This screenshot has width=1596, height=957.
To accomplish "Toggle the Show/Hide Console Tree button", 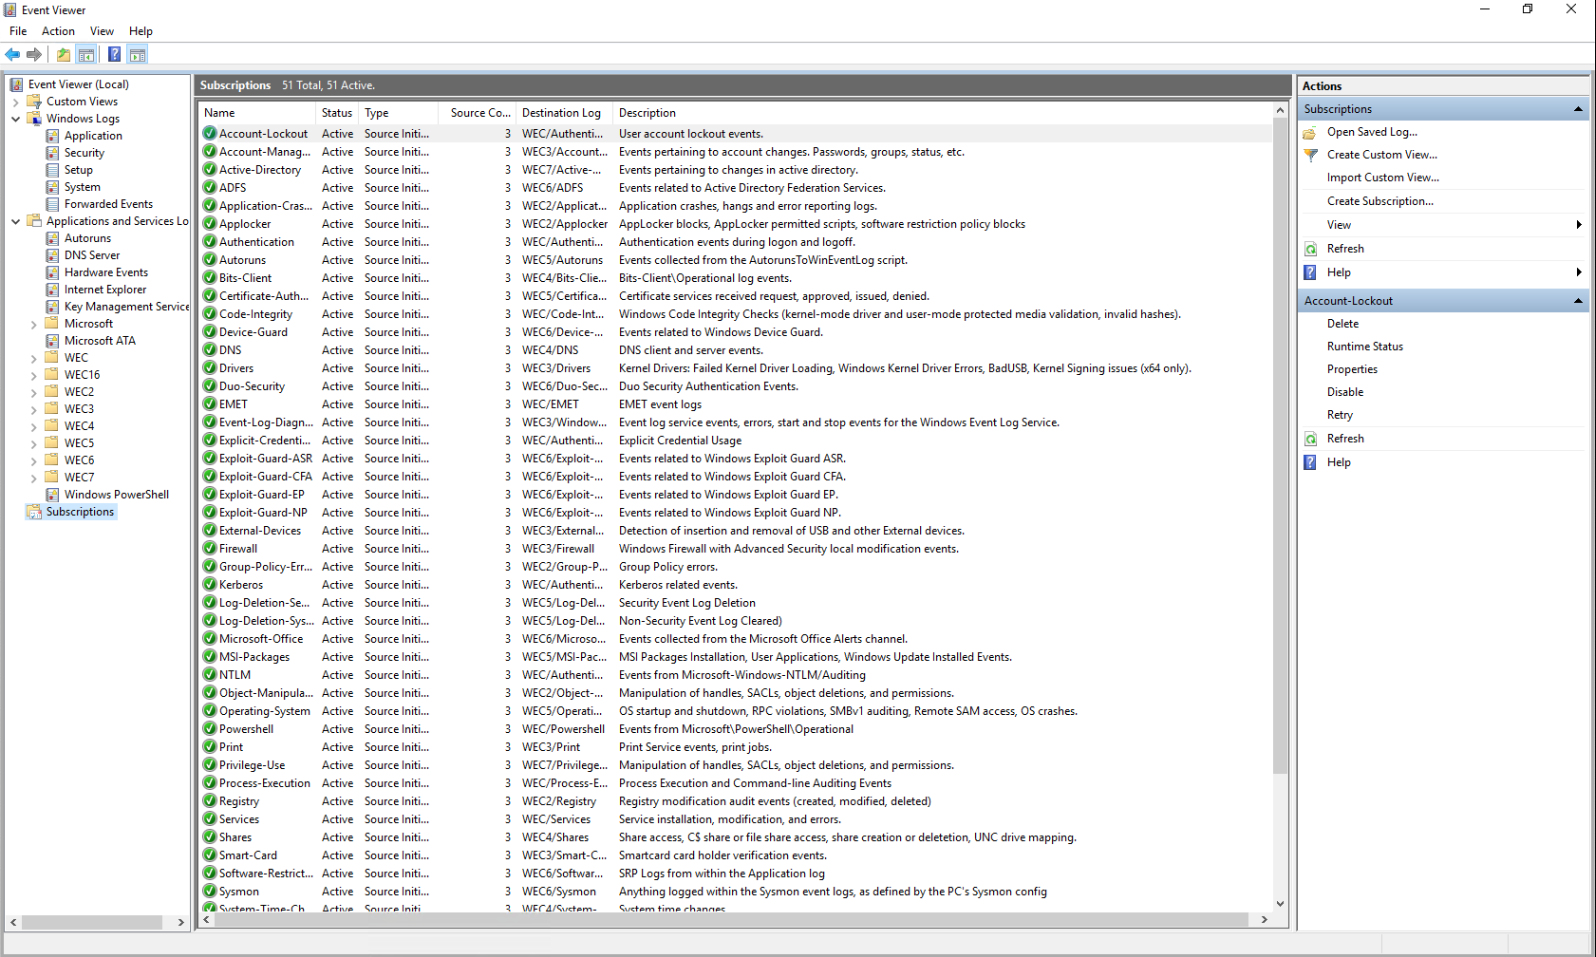I will pos(87,55).
